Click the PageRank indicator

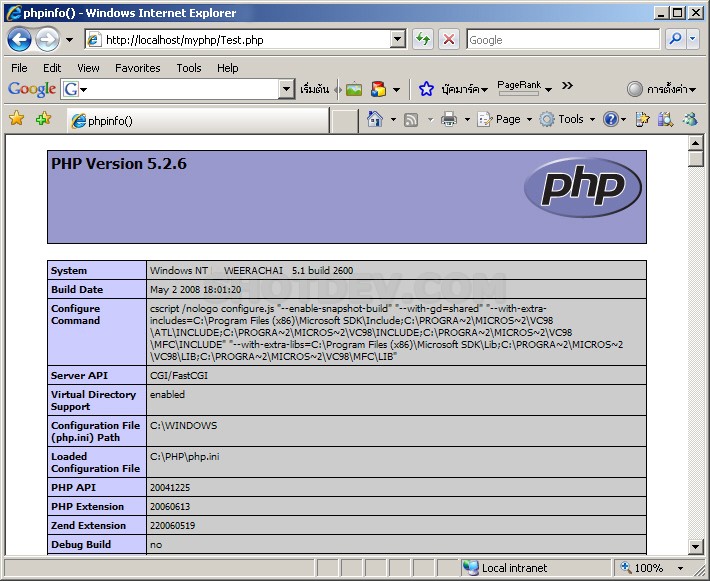coord(519,87)
